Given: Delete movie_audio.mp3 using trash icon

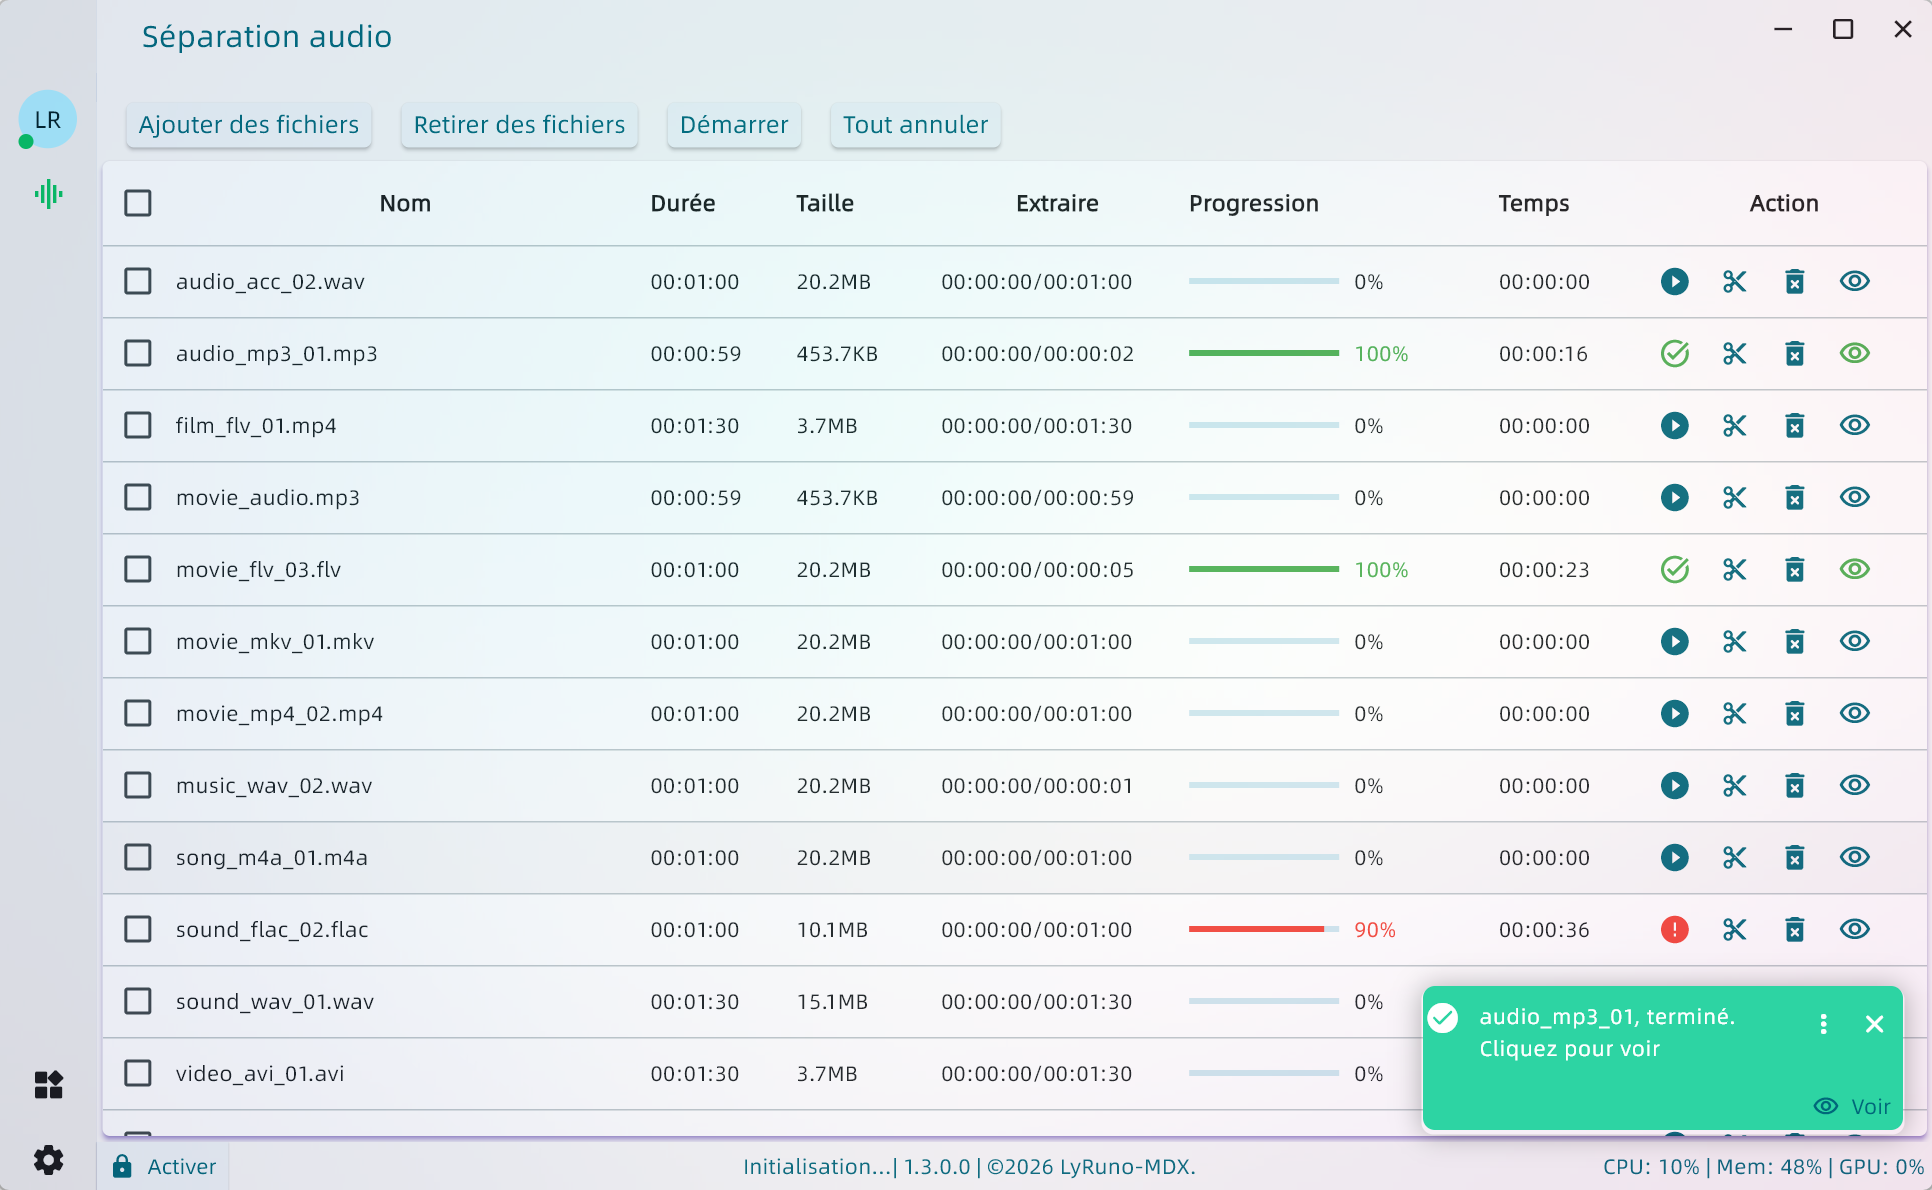Looking at the screenshot, I should click(1794, 498).
